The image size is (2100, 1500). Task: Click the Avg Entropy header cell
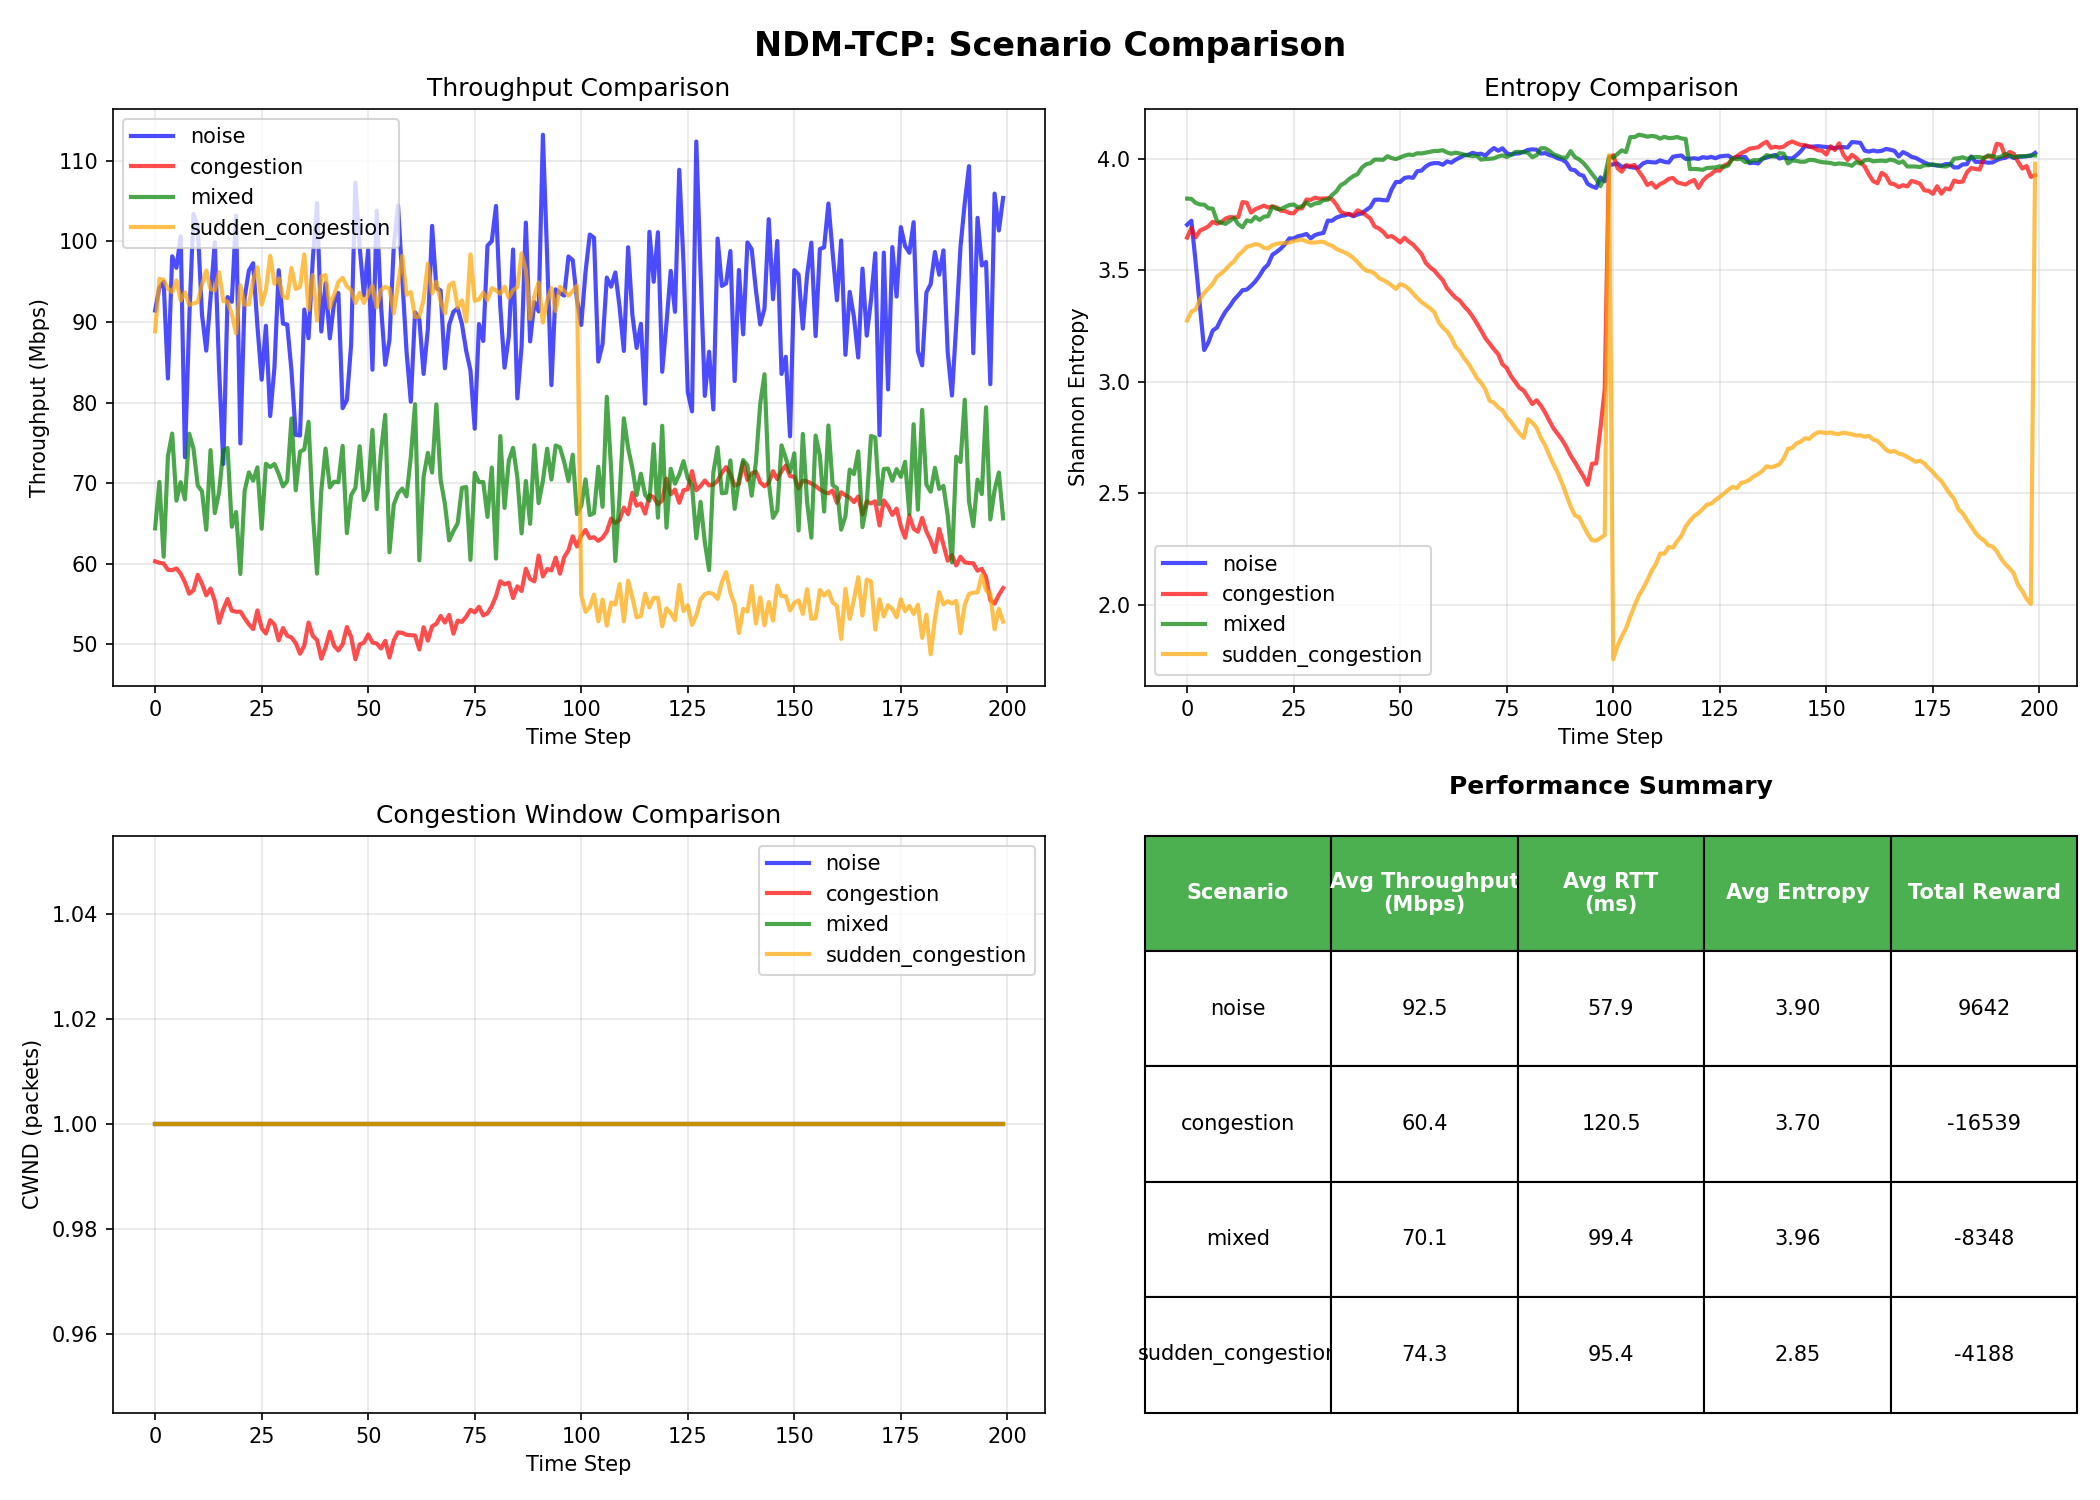(x=1797, y=892)
